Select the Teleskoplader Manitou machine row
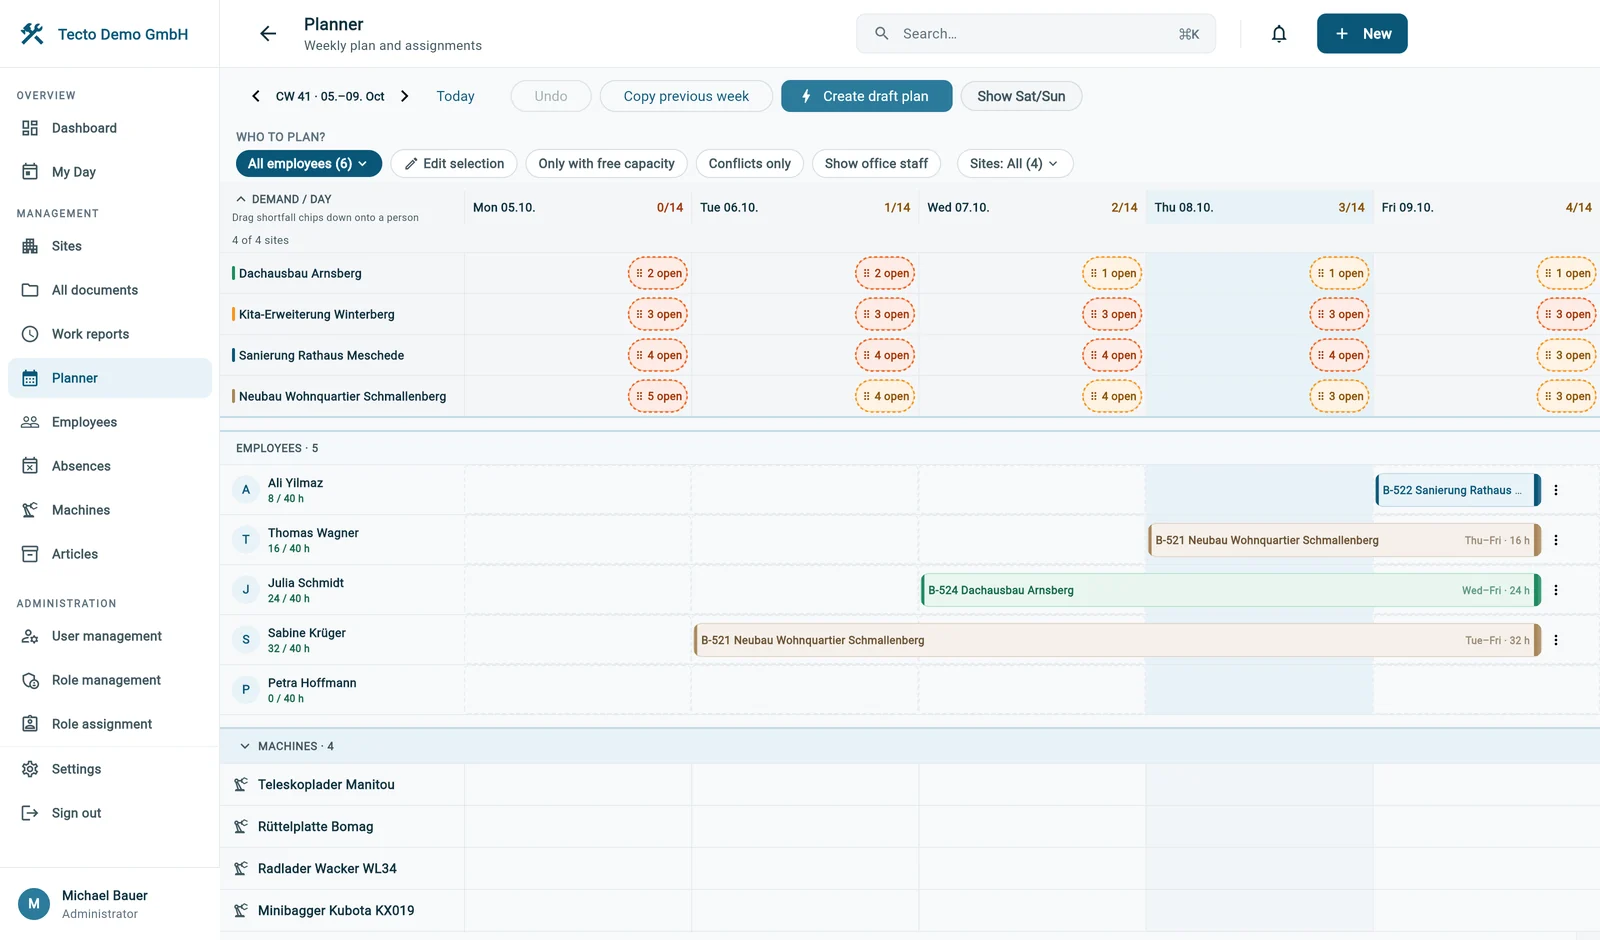Viewport: 1600px width, 940px height. click(x=909, y=785)
